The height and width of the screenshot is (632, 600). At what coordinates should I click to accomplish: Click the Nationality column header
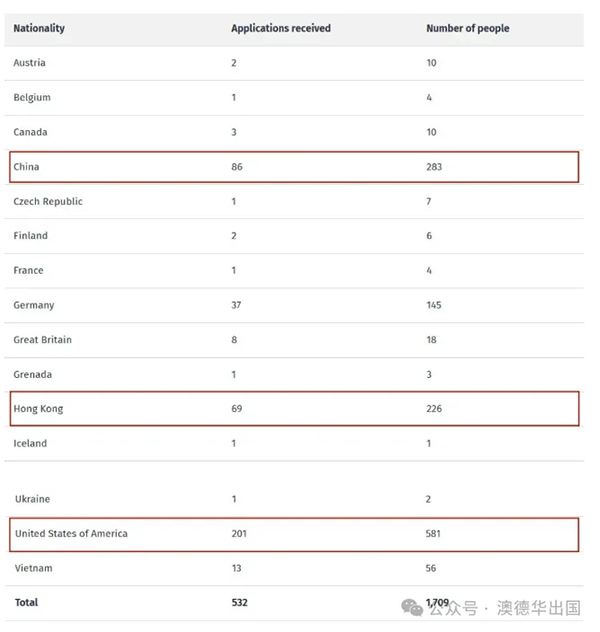tap(39, 28)
